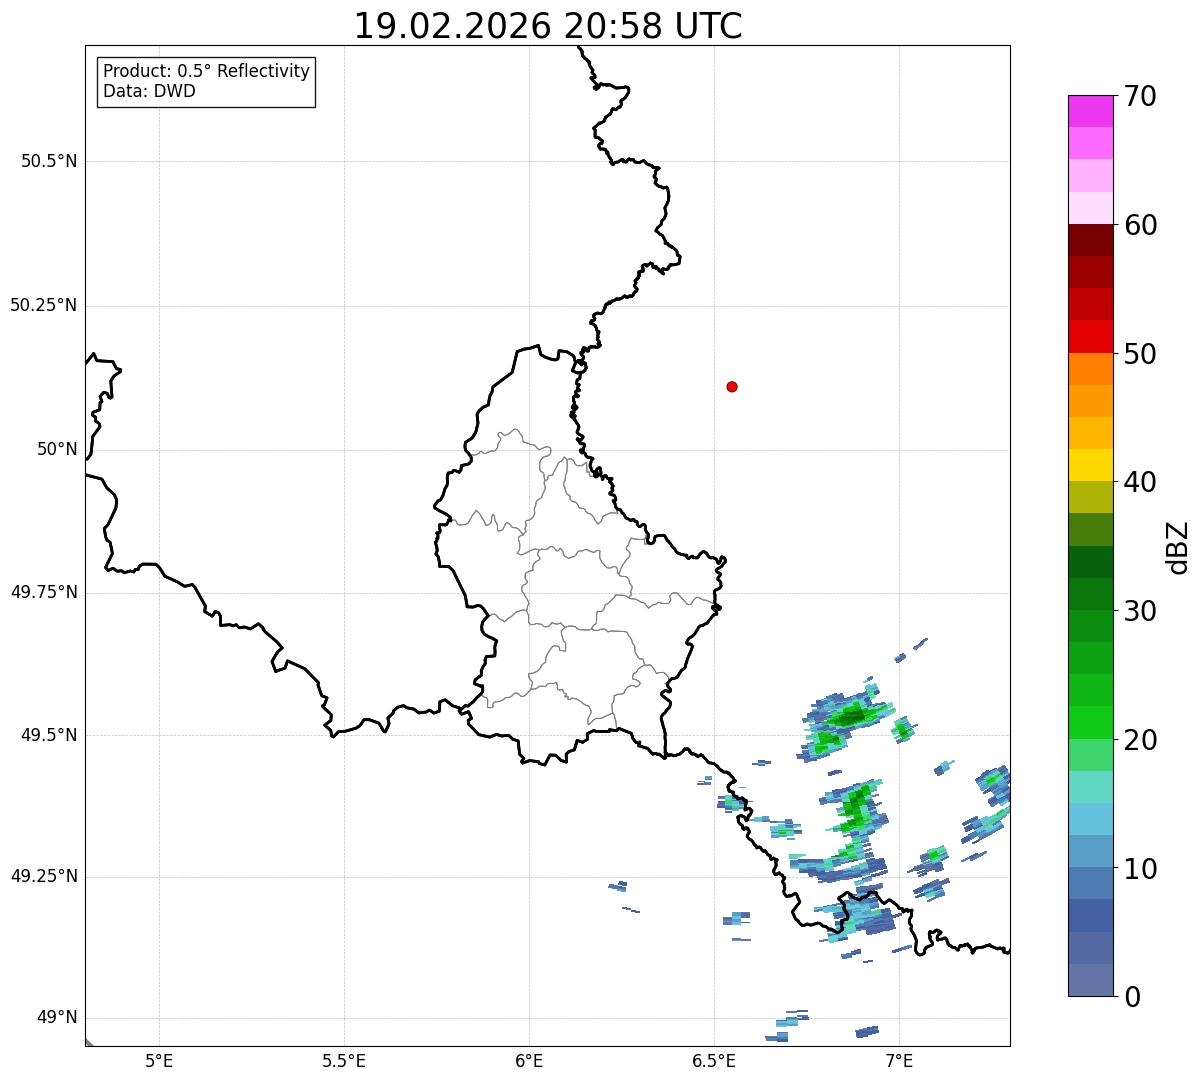Click the orange colorbar swatch just below 50
This screenshot has height=1081, width=1202.
(1091, 369)
